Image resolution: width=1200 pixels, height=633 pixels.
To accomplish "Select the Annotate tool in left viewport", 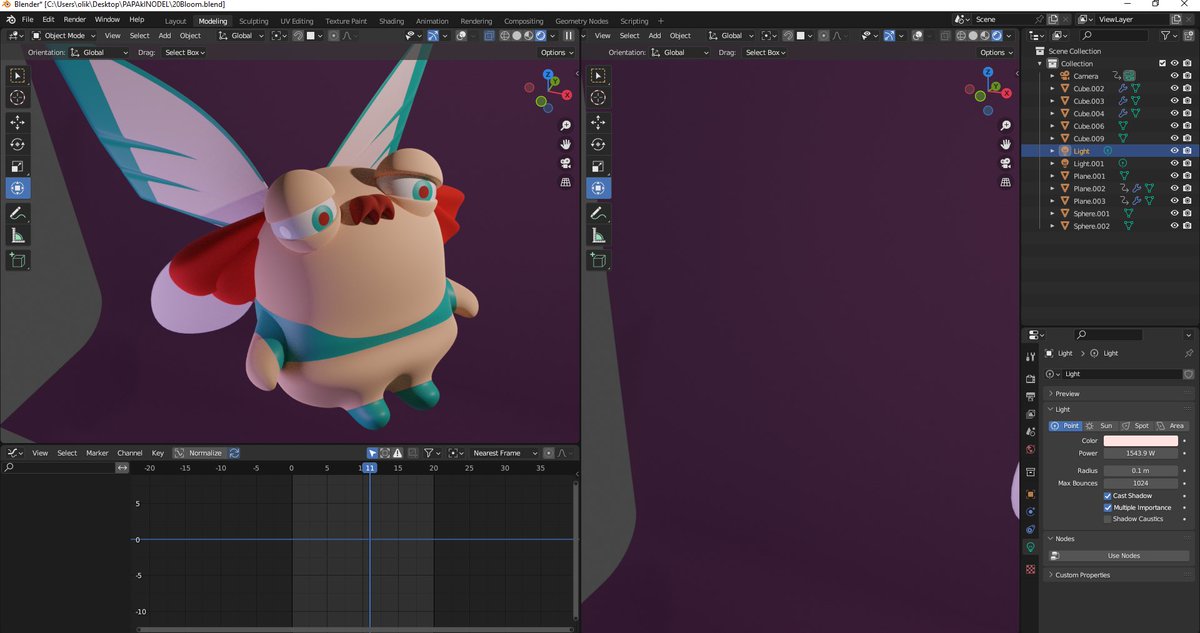I will [18, 213].
